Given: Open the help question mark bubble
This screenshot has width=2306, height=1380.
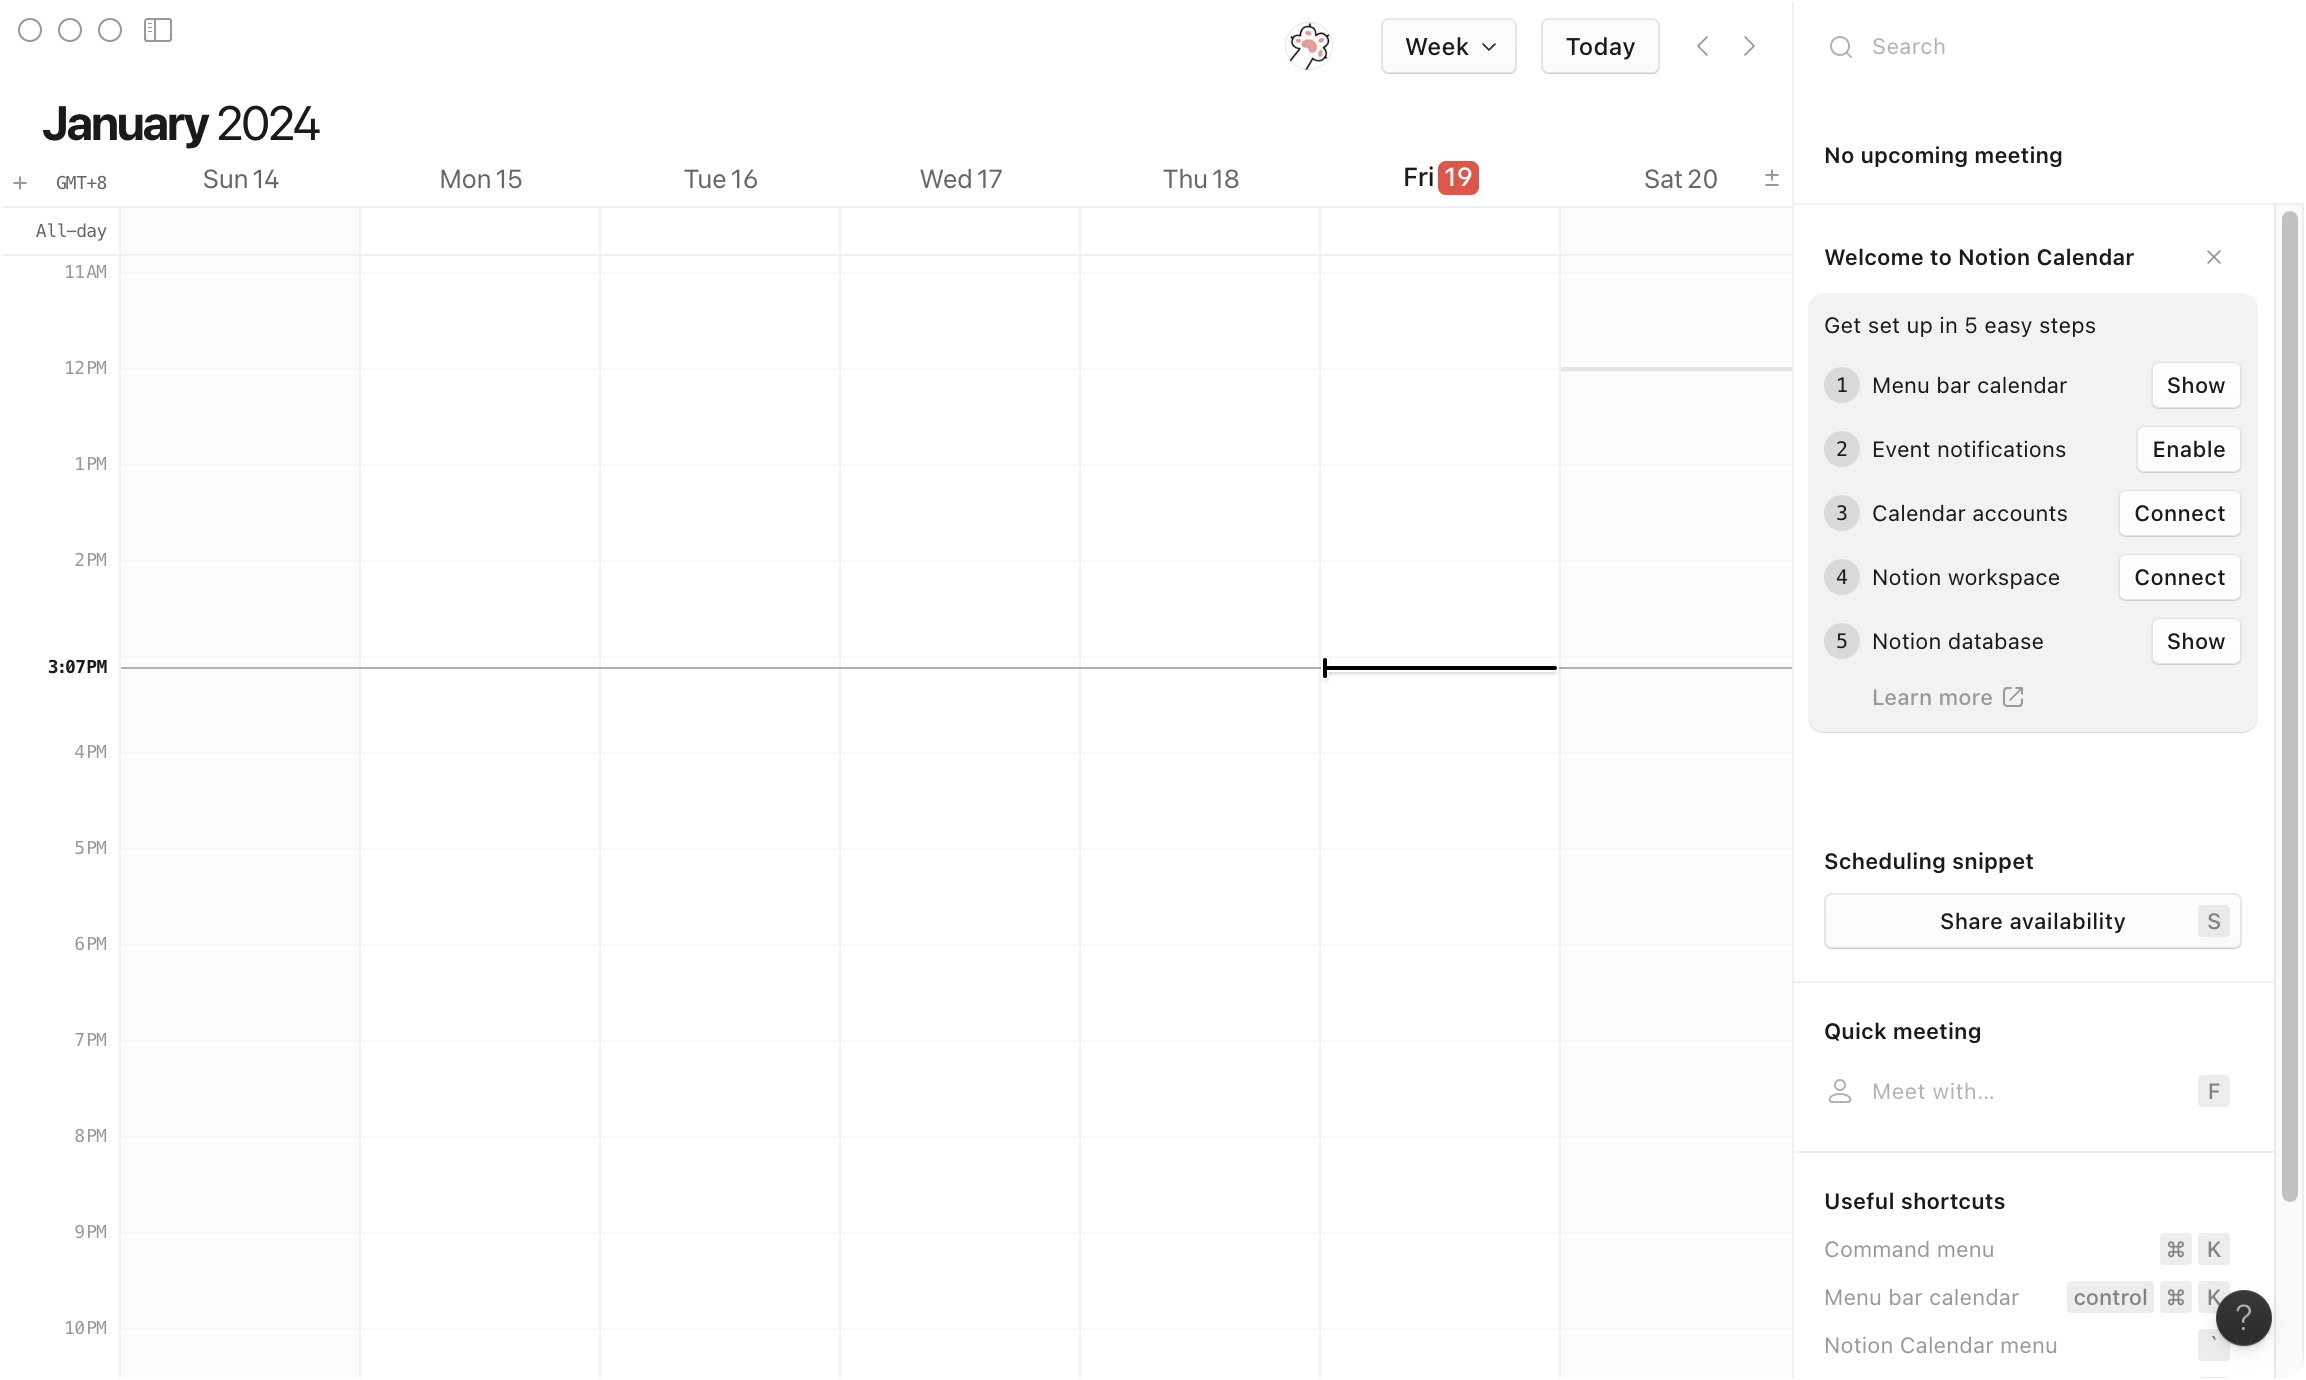Looking at the screenshot, I should click(2243, 1317).
